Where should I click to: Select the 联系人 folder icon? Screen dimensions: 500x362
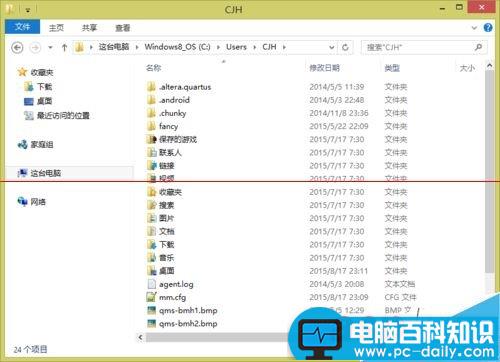click(151, 152)
